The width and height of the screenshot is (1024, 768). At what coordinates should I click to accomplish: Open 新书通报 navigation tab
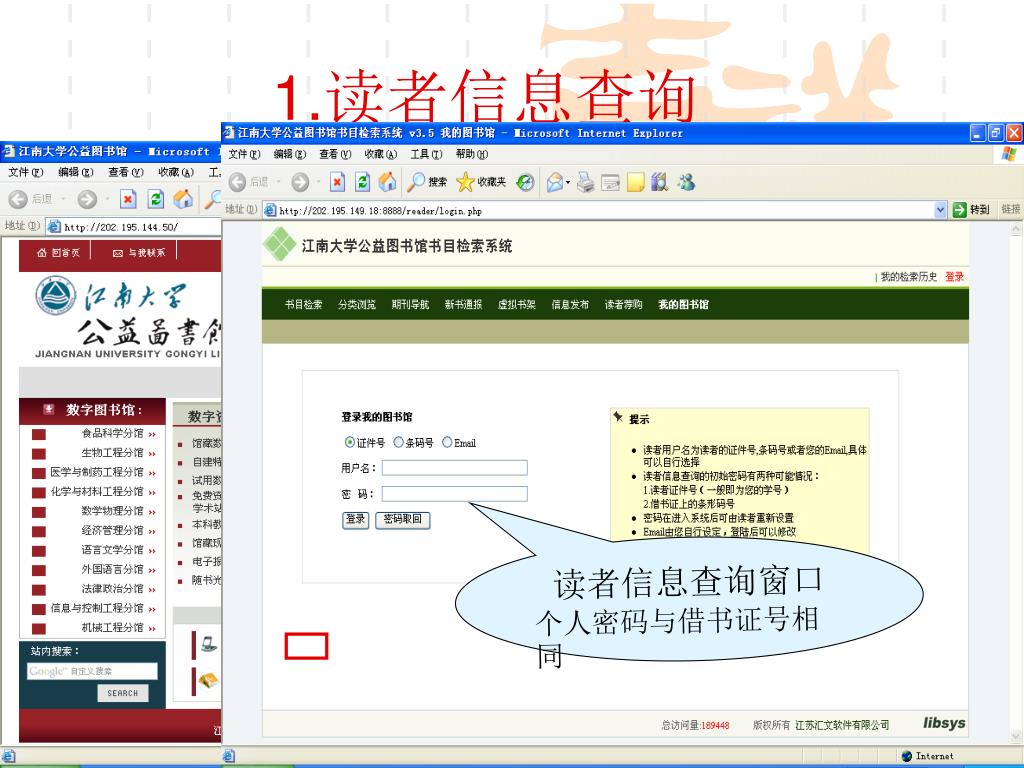(463, 304)
